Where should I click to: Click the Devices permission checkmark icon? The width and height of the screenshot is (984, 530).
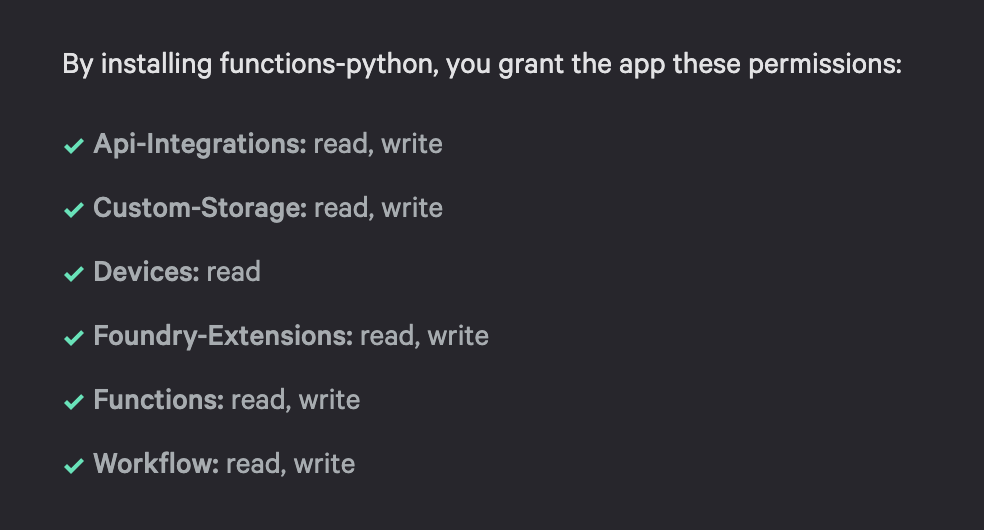tap(73, 274)
